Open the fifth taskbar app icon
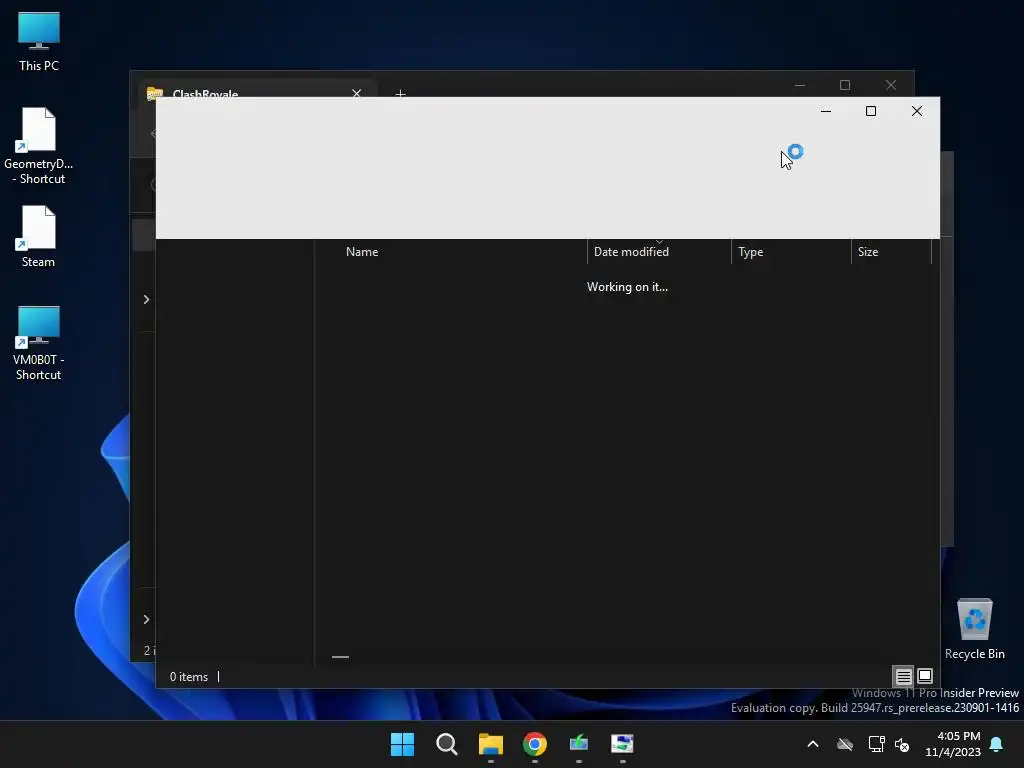This screenshot has width=1024, height=768. tap(579, 744)
